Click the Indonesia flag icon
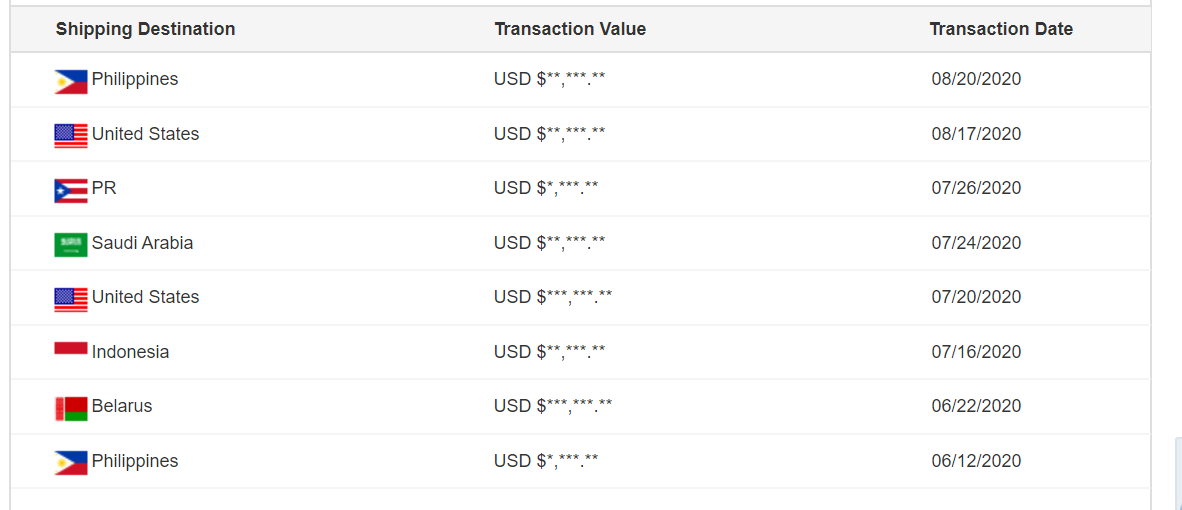Viewport: 1182px width, 510px height. 71,348
